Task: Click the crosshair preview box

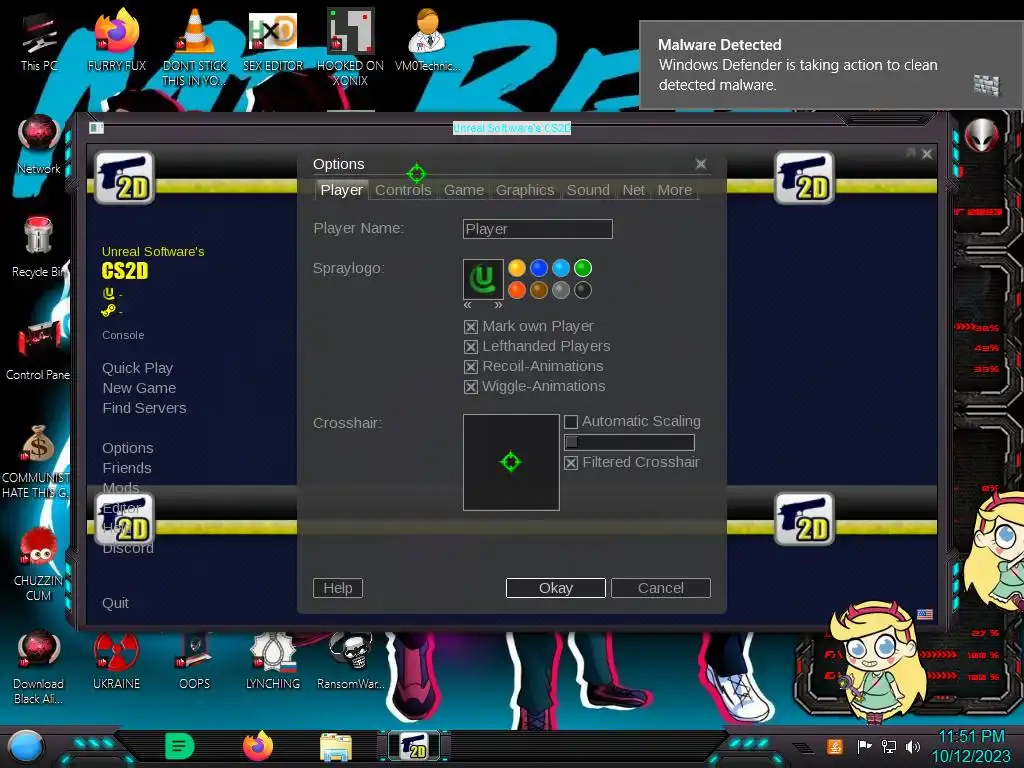Action: (x=511, y=462)
